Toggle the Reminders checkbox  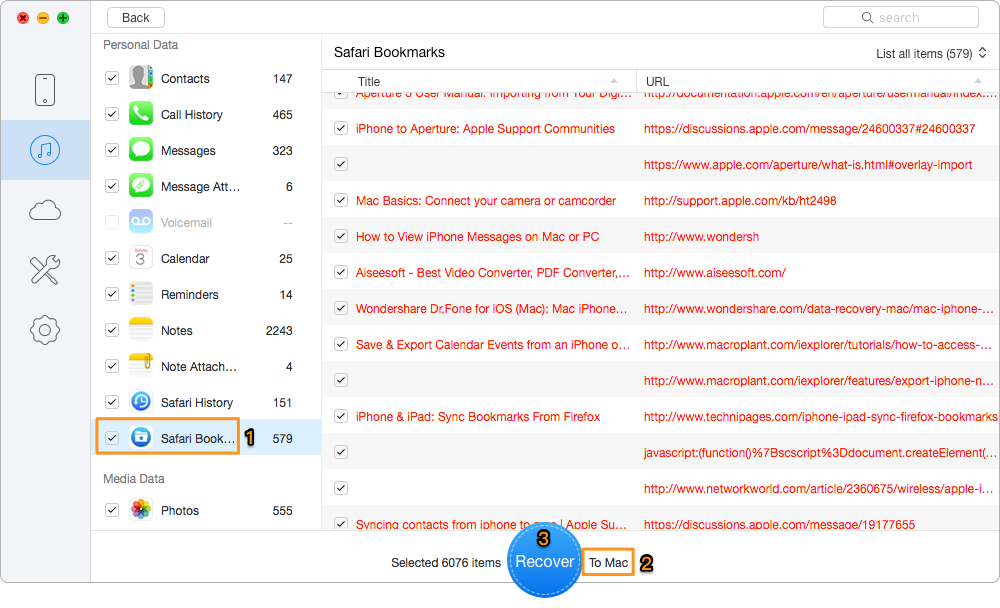[x=112, y=294]
